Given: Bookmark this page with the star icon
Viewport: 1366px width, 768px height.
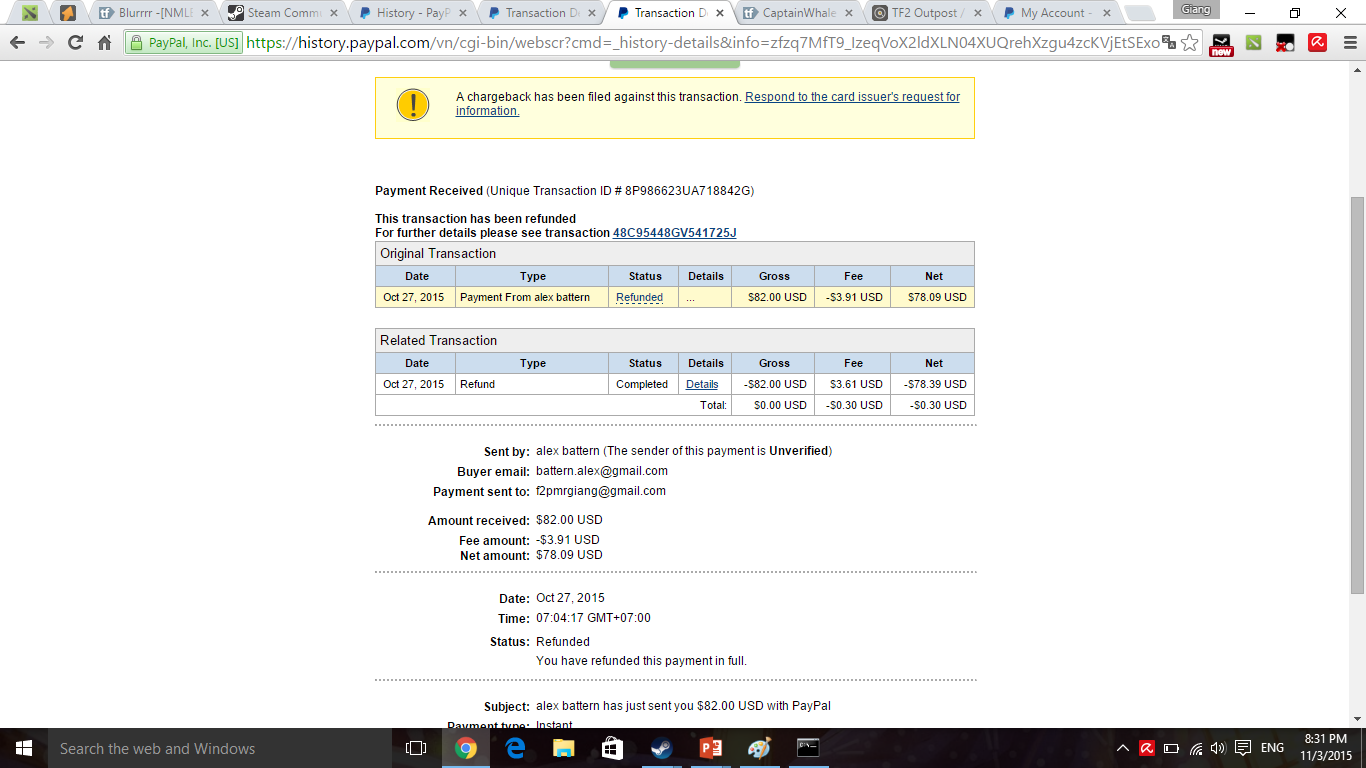Looking at the screenshot, I should 1189,43.
